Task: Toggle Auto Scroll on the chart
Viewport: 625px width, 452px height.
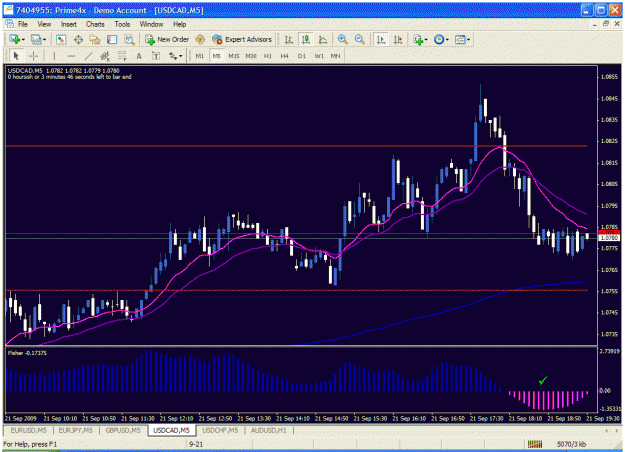Action: coord(381,39)
